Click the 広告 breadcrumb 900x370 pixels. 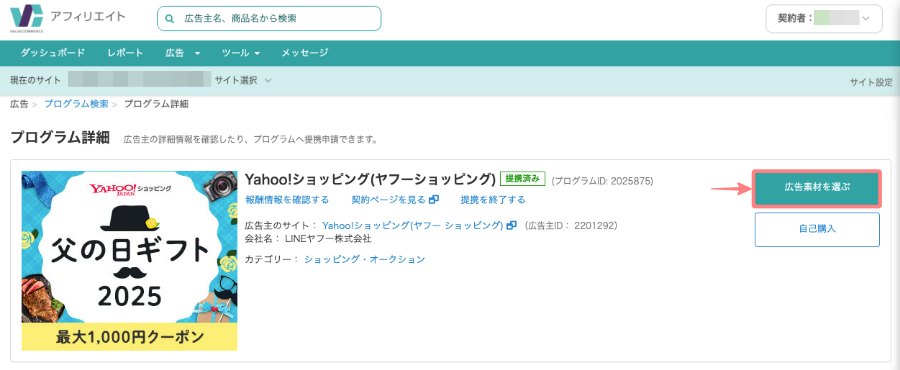click(19, 104)
